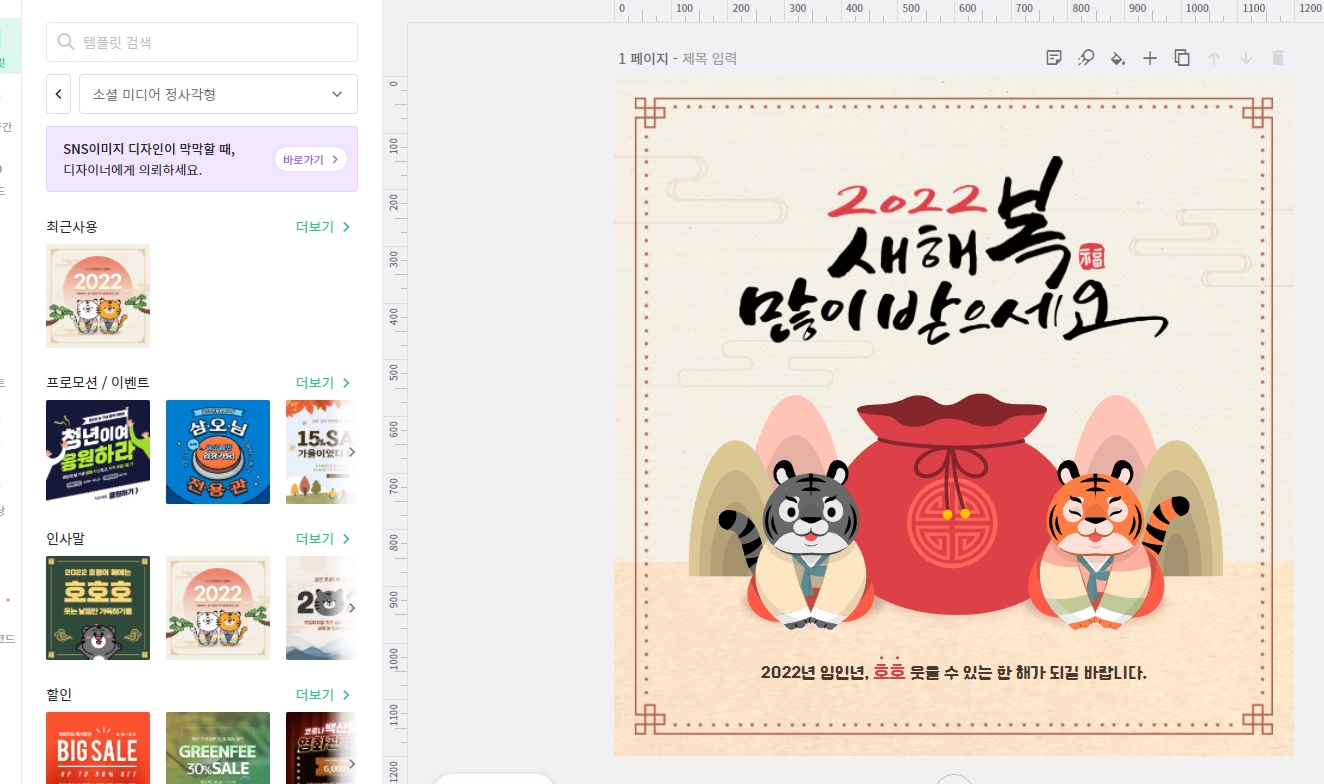Viewport: 1324px width, 784px height.
Task: Choose the 2022 tigers template in 인사말 row
Action: (x=218, y=608)
